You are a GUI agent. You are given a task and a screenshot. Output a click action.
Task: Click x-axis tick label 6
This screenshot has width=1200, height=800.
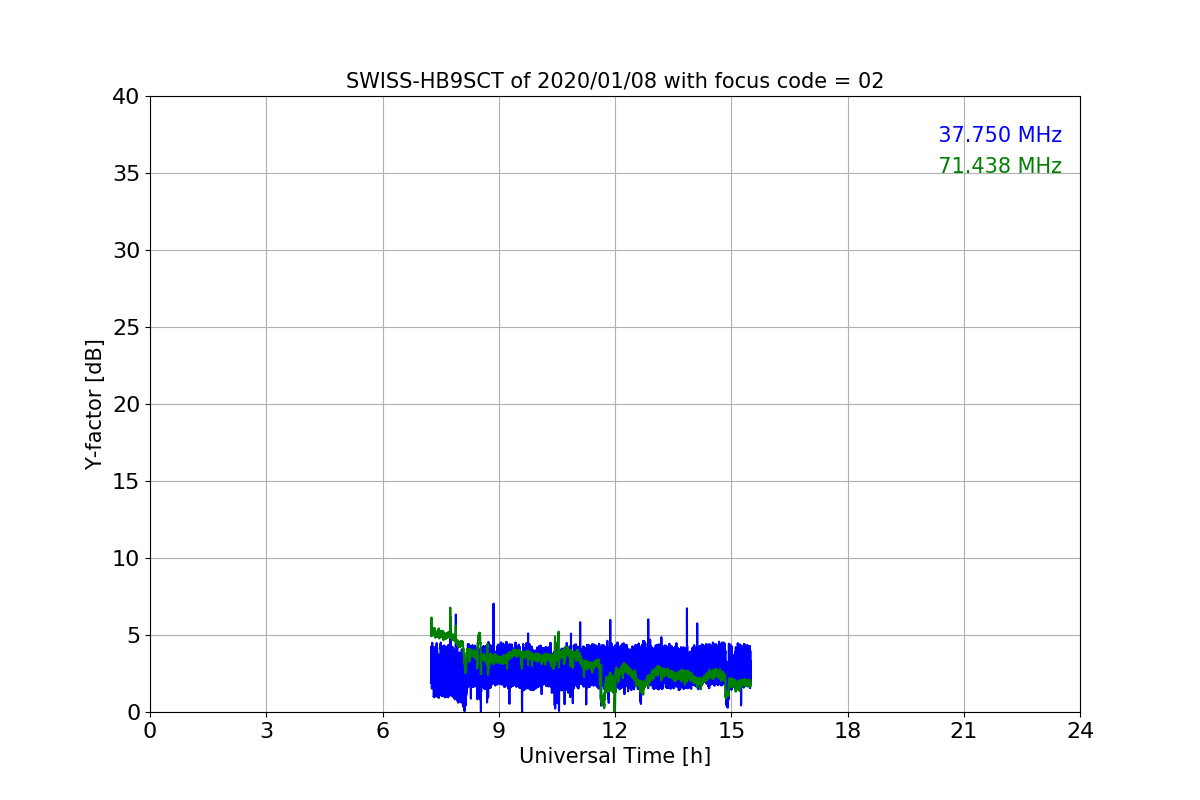[x=383, y=731]
